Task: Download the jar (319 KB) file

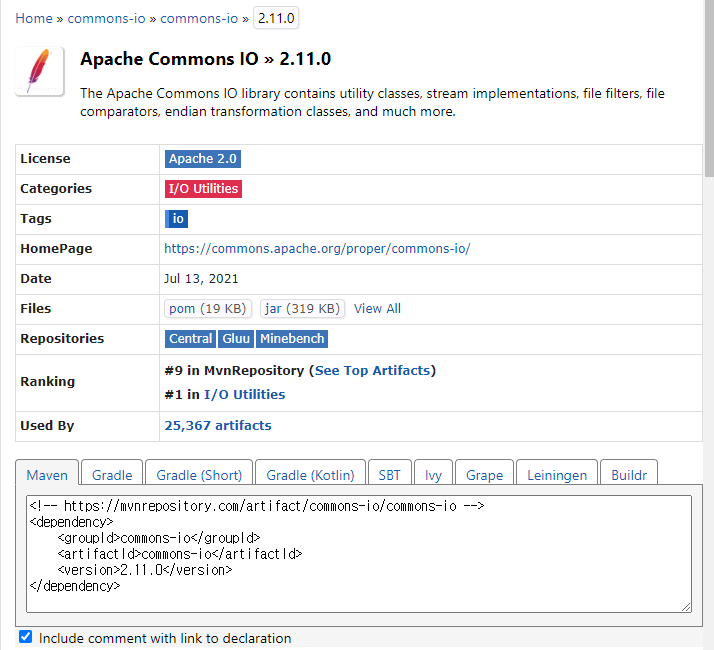Action: click(302, 309)
